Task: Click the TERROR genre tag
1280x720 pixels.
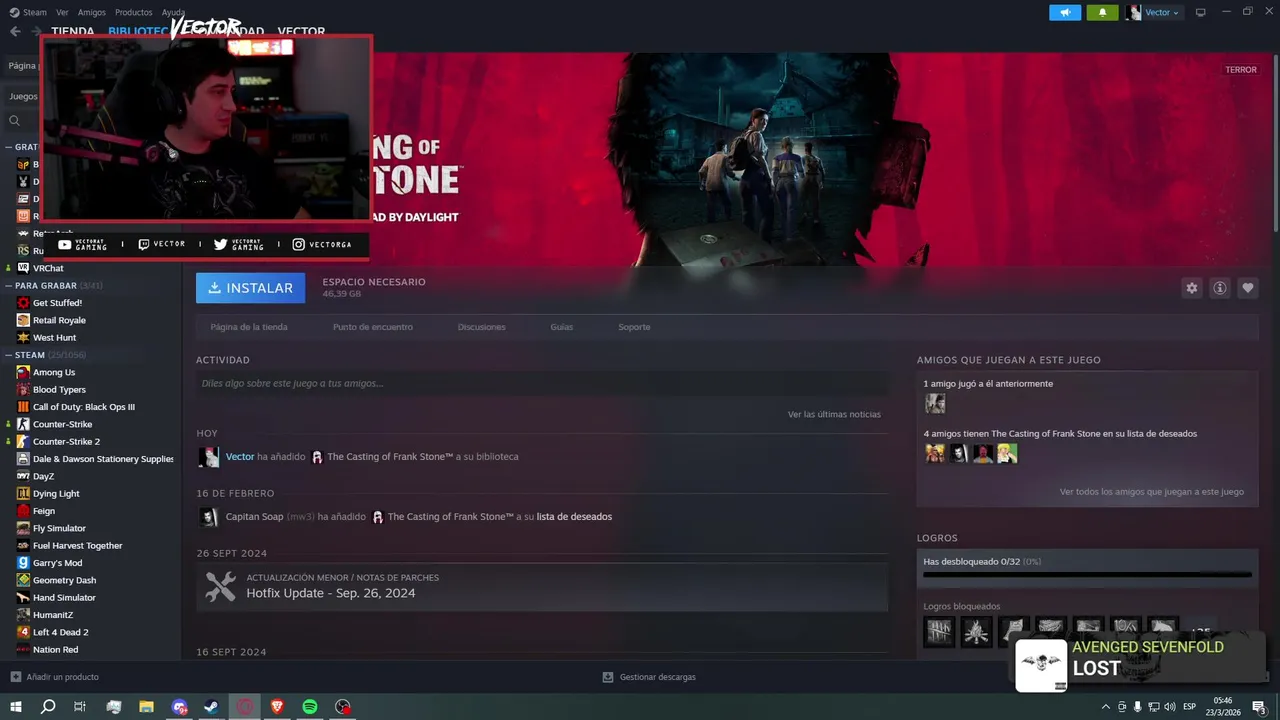Action: click(1241, 70)
